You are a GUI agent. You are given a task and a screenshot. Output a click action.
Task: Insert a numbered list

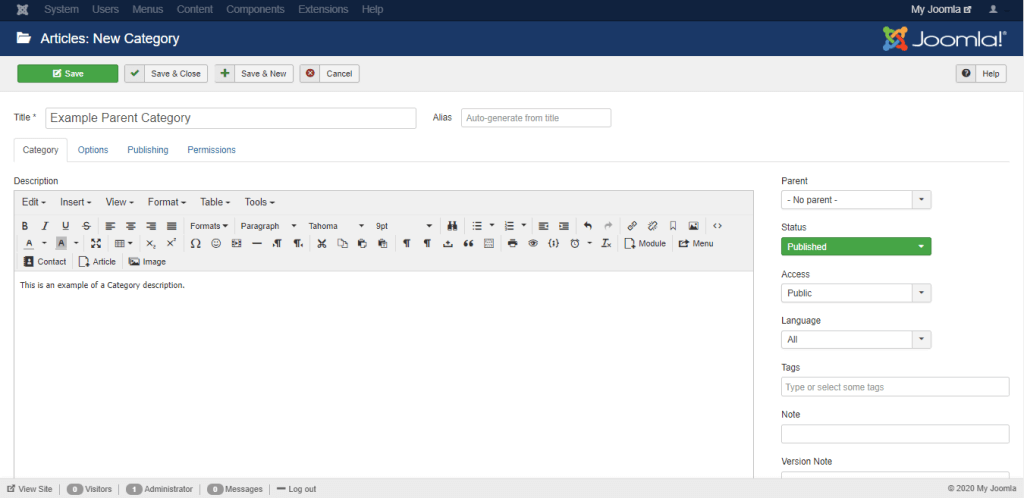509,226
